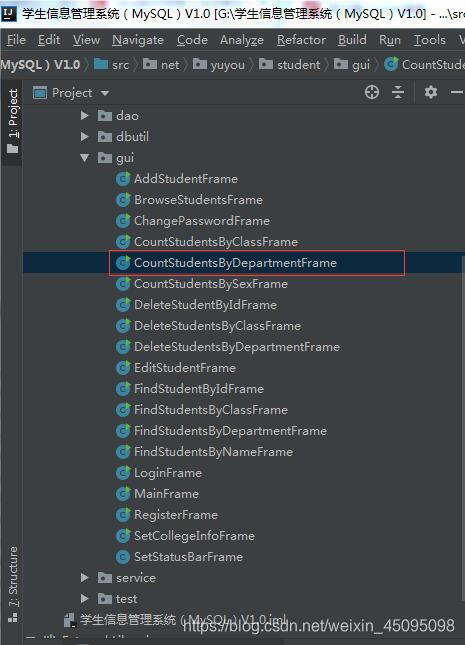
Task: Open the Run menu
Action: (x=390, y=40)
